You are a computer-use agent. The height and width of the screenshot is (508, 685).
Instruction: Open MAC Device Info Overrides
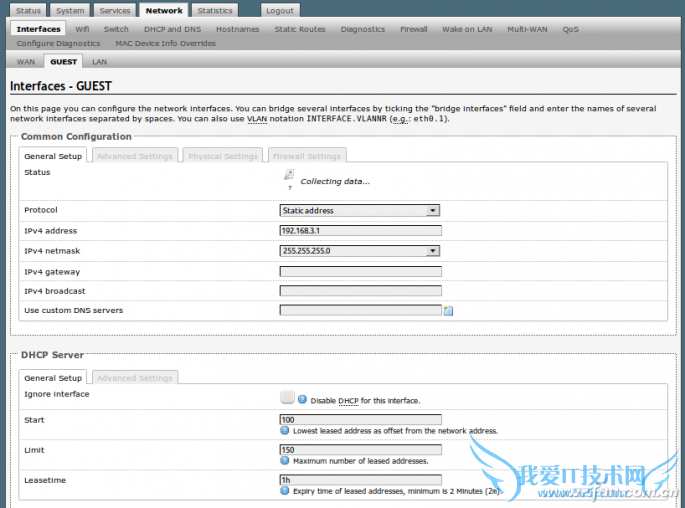tap(166, 43)
